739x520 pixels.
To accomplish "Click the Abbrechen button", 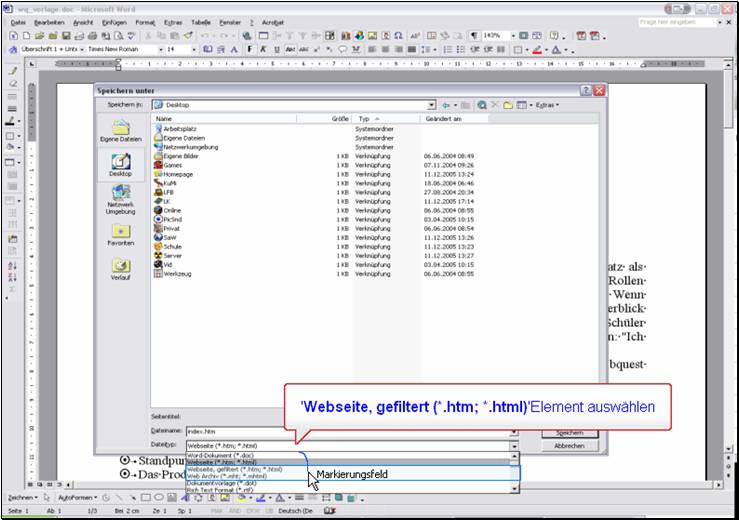I will pyautogui.click(x=568, y=446).
